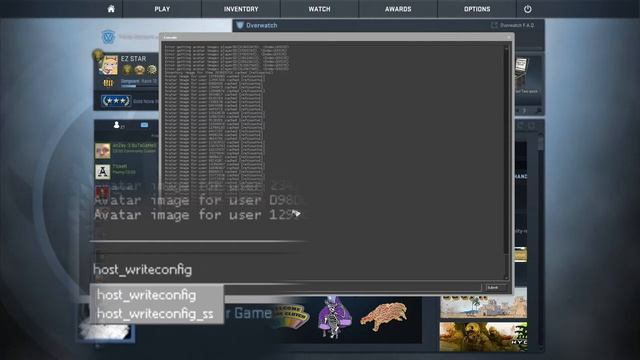Screen dimensions: 640x360
Task: Click the power quit icon
Action: point(528,9)
